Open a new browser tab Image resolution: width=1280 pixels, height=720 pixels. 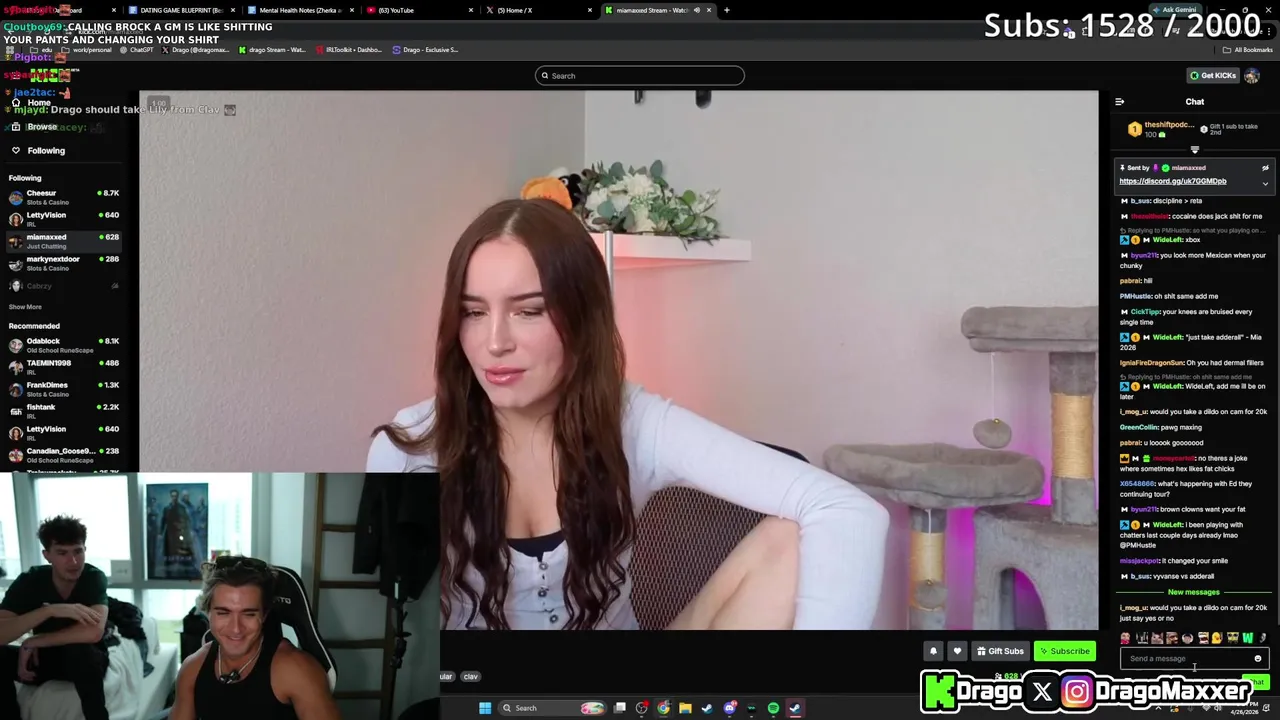(727, 10)
